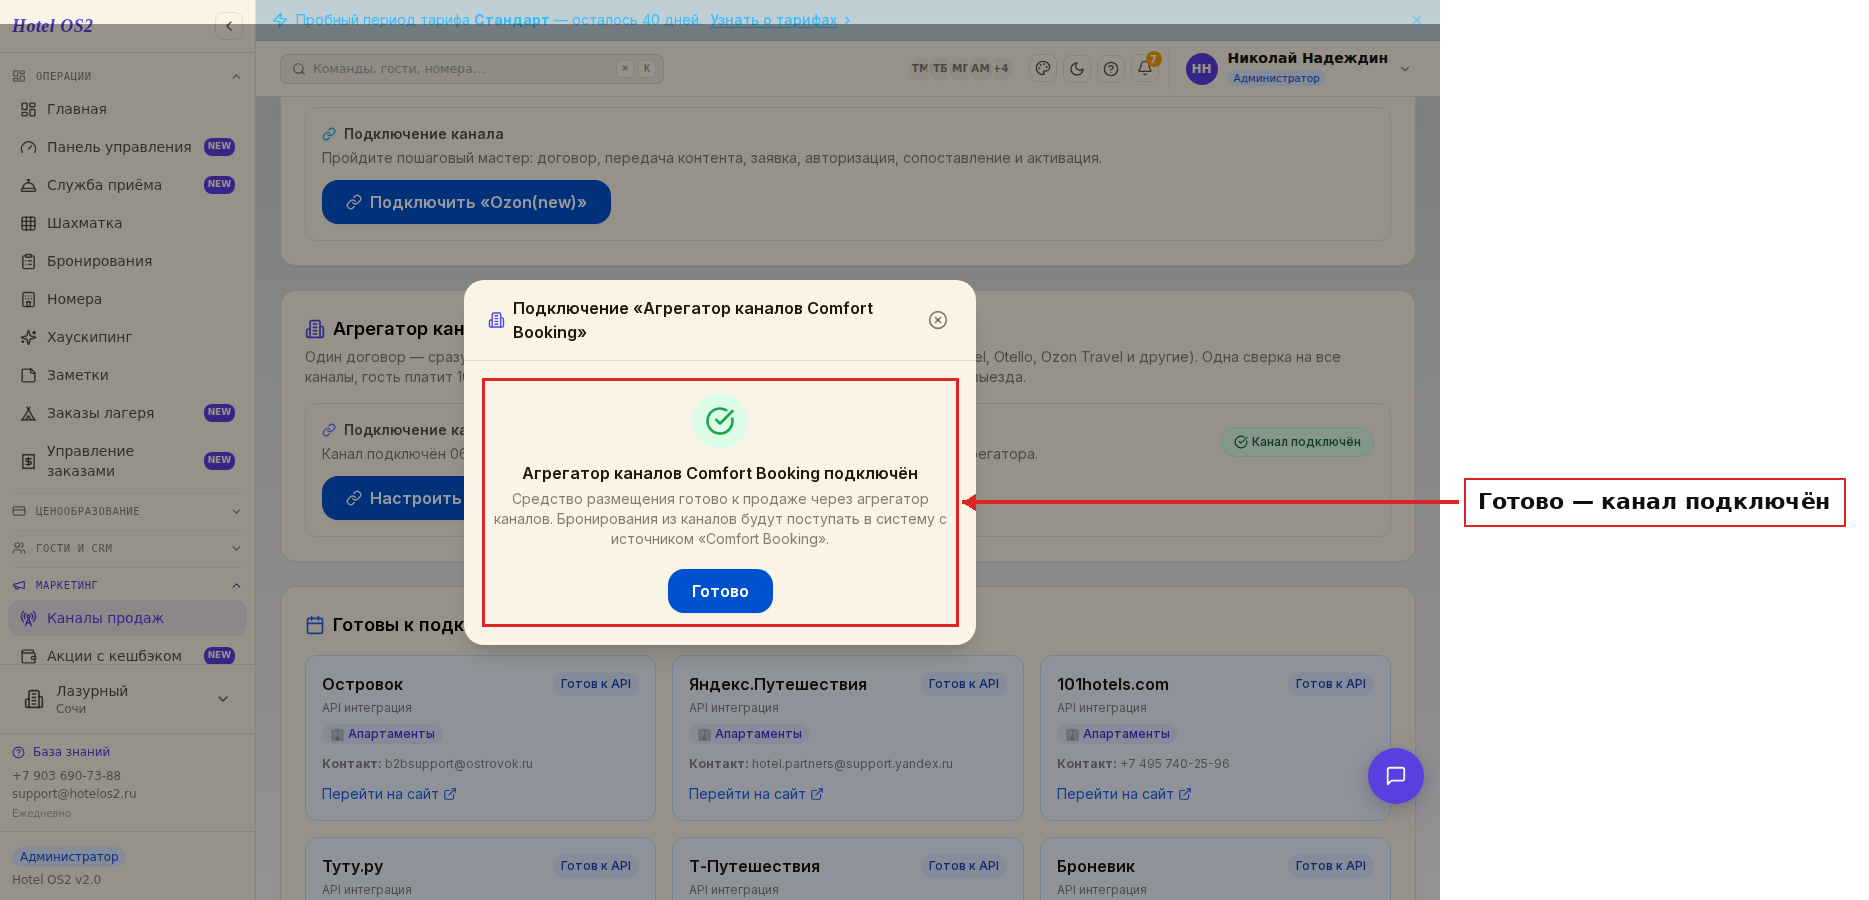Open Николай Надеждин user menu
Image resolution: width=1869 pixels, height=900 pixels.
click(1298, 68)
